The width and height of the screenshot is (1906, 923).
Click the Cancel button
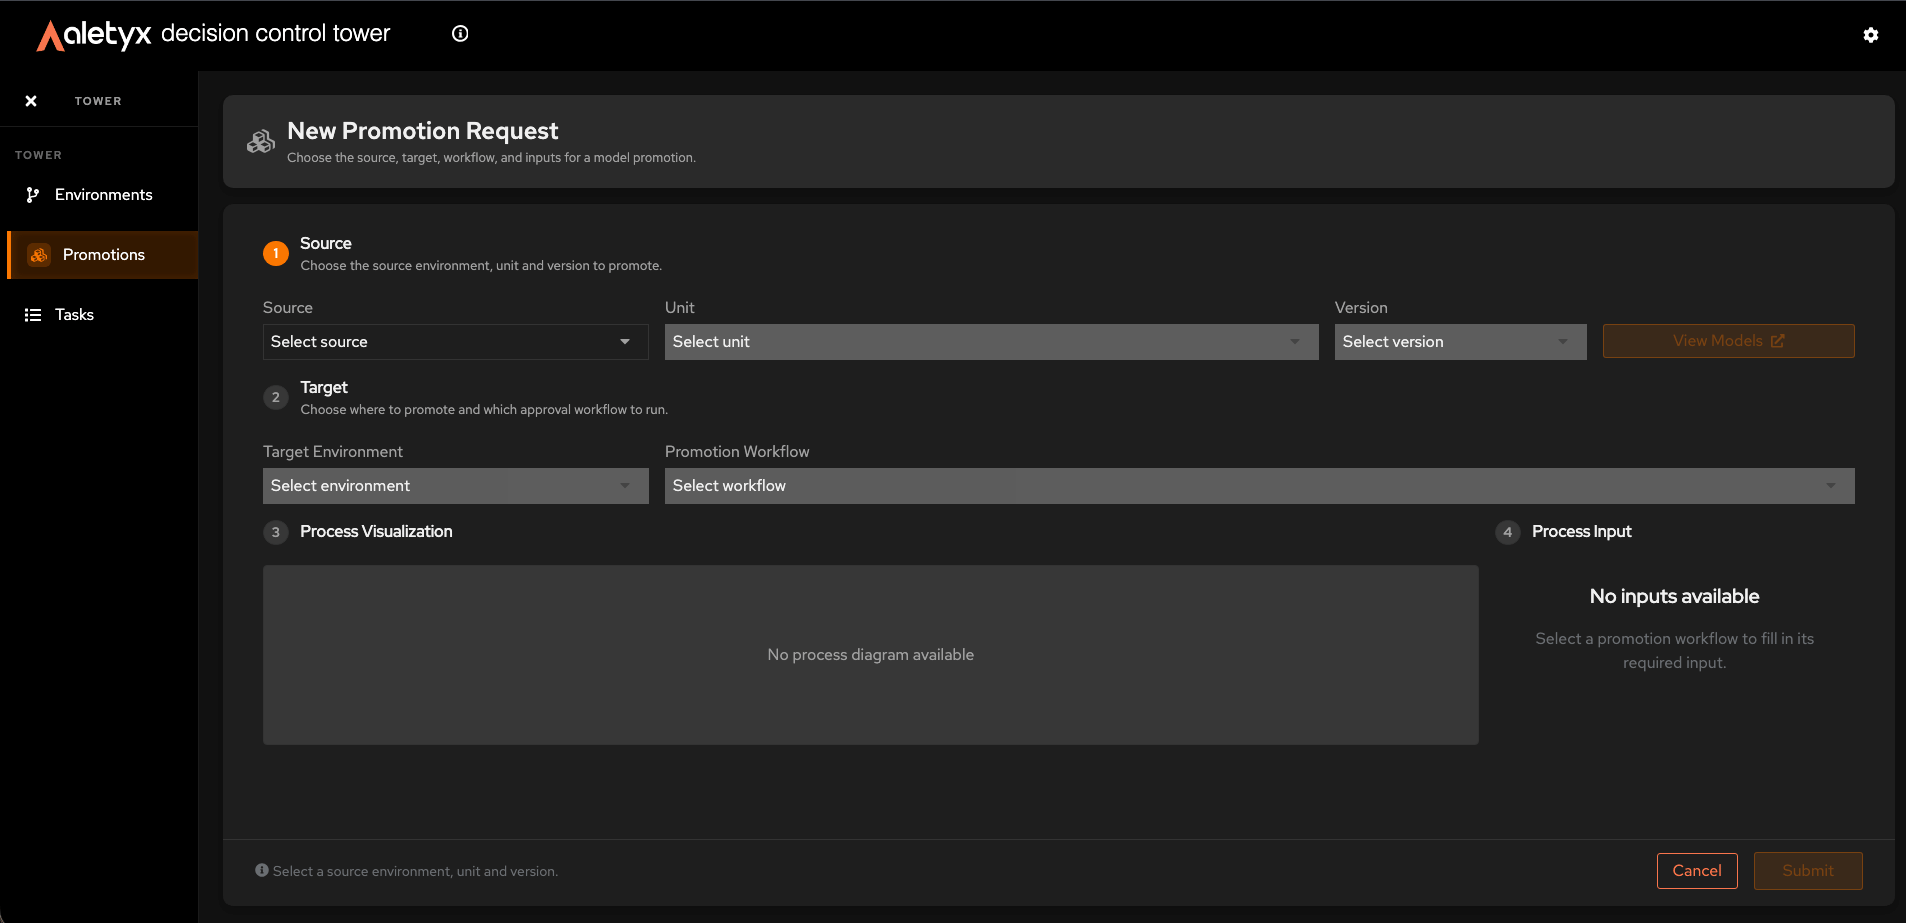[1697, 871]
